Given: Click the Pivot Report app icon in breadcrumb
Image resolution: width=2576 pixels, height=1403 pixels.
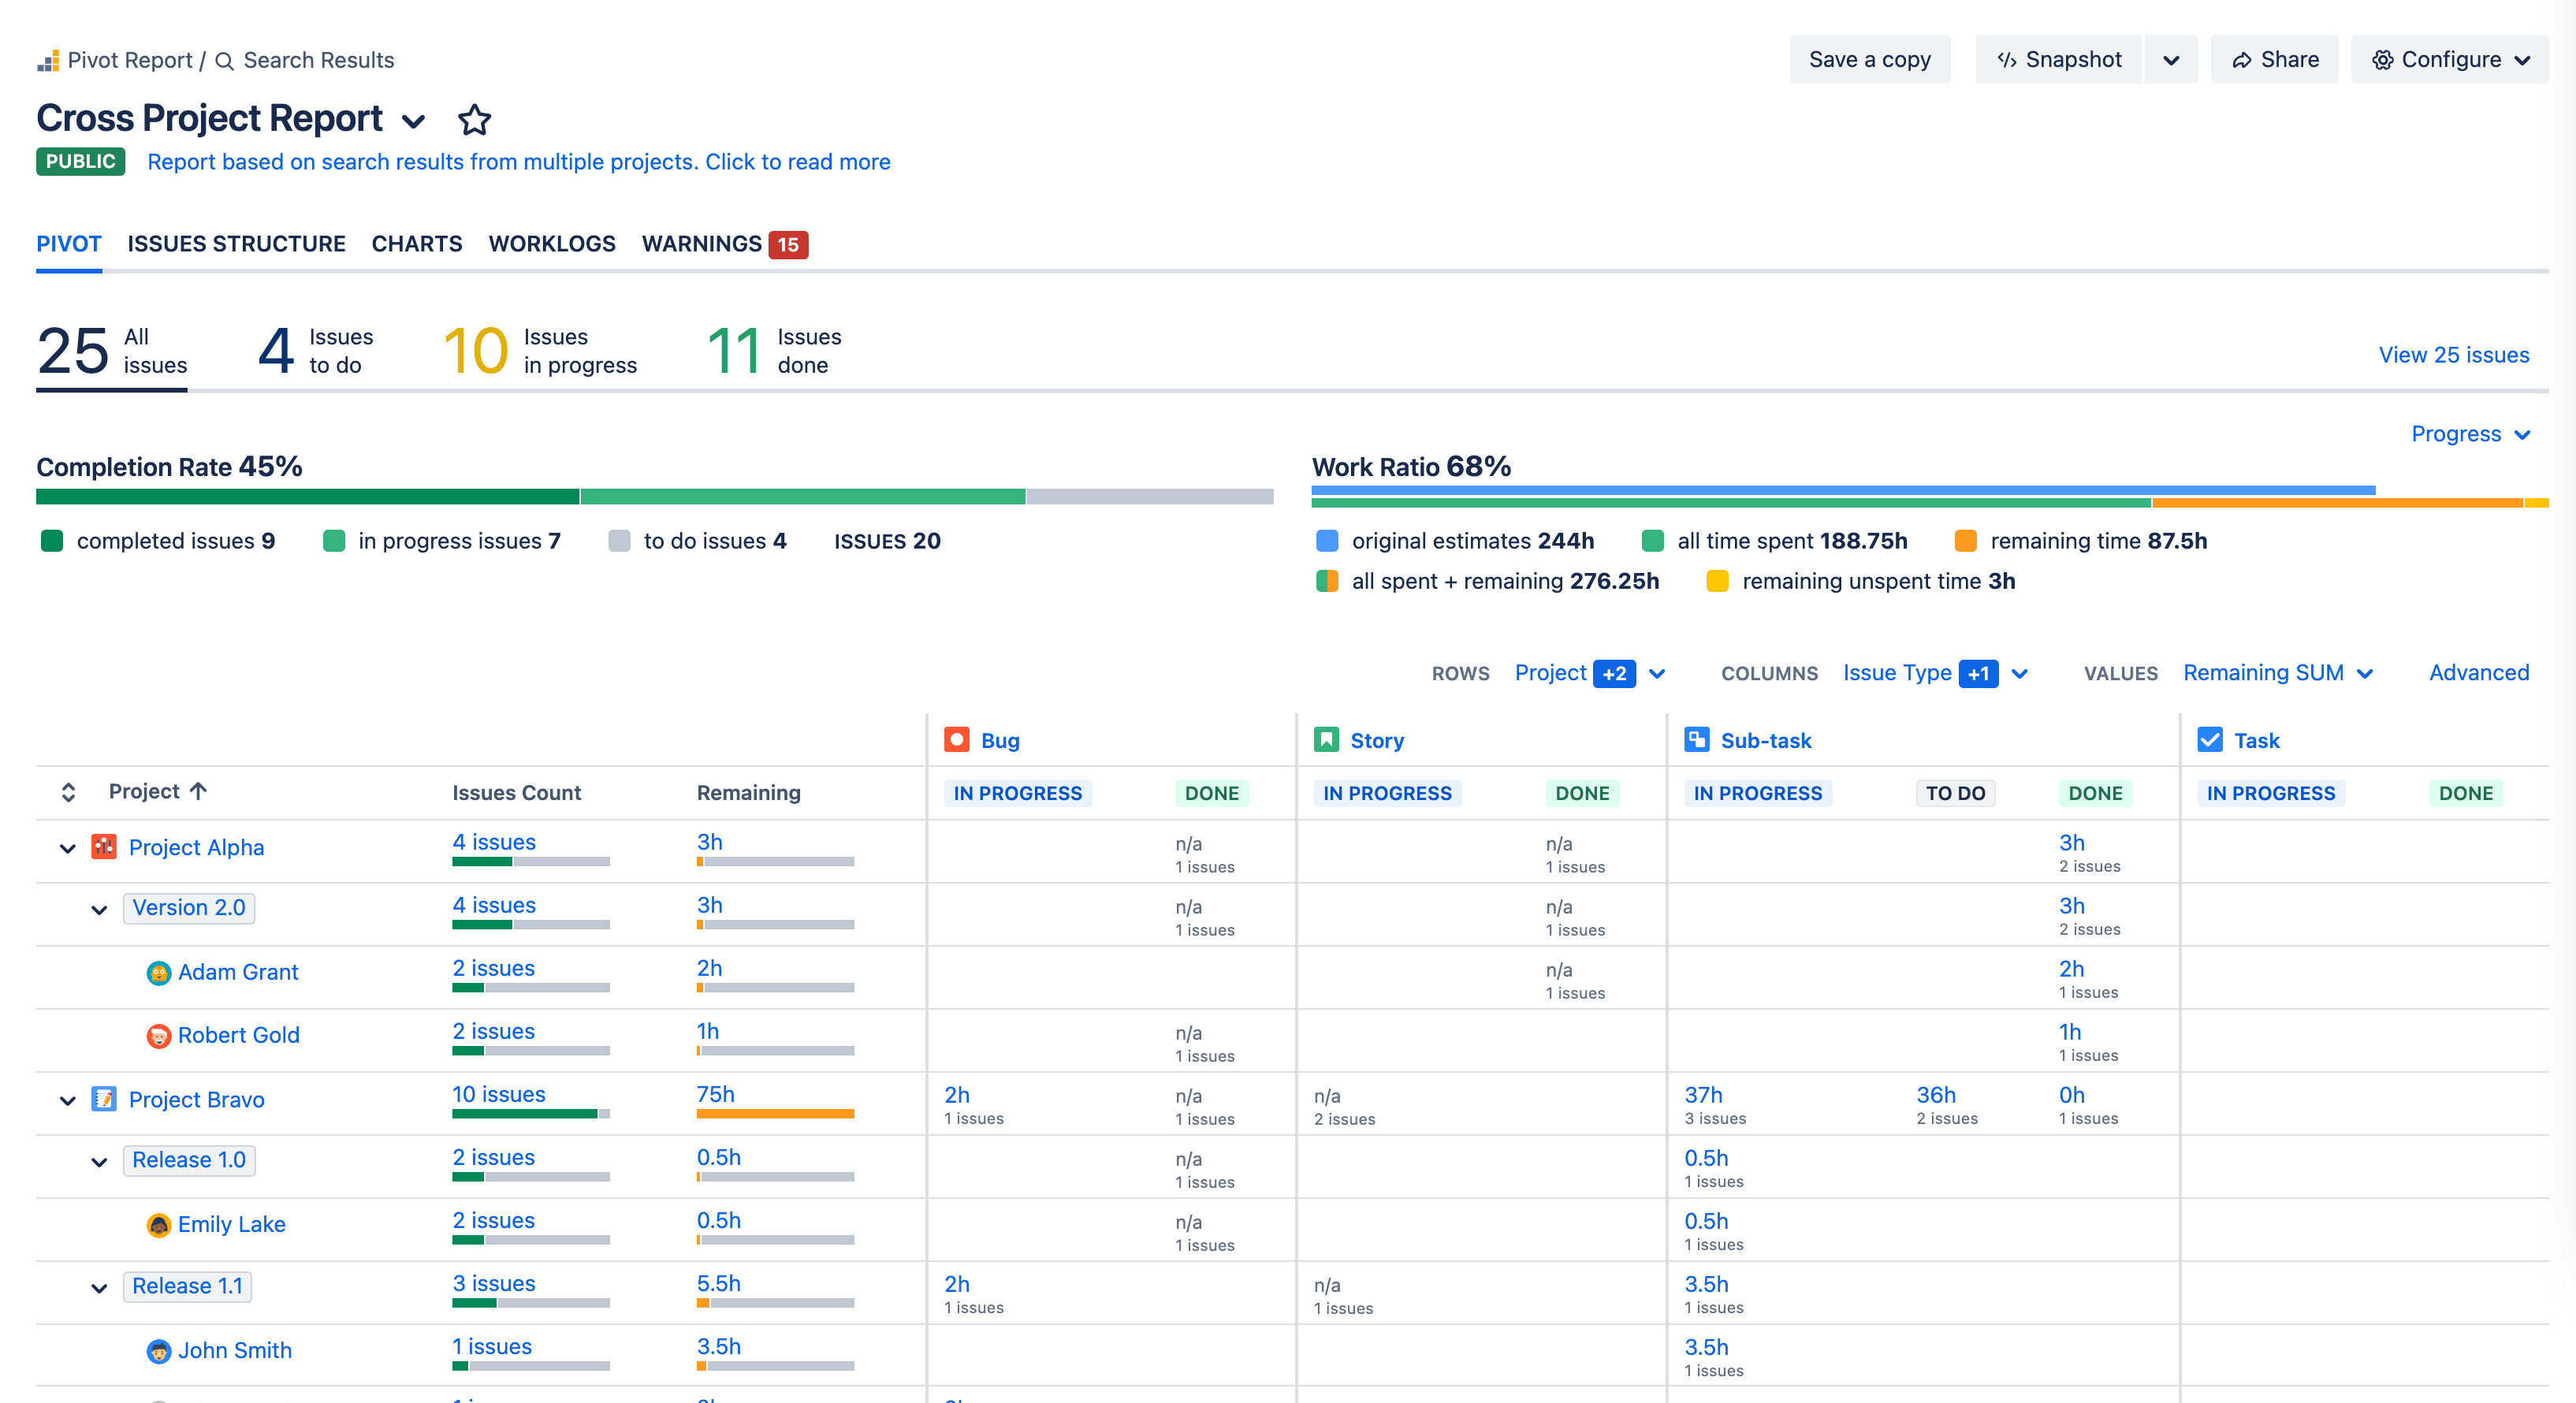Looking at the screenshot, I should (x=47, y=59).
